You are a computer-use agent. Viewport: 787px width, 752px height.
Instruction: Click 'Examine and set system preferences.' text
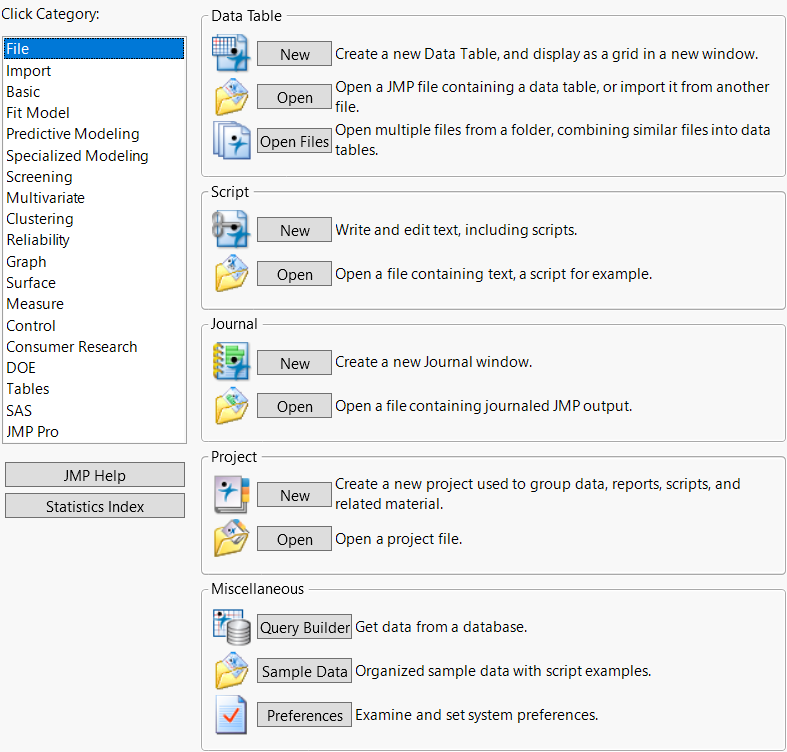coord(477,714)
